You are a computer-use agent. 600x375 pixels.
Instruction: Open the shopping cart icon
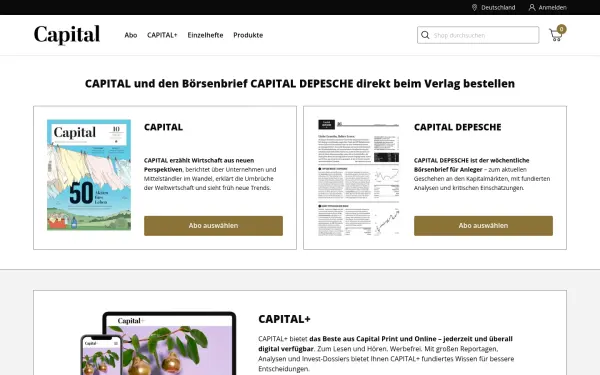point(555,35)
